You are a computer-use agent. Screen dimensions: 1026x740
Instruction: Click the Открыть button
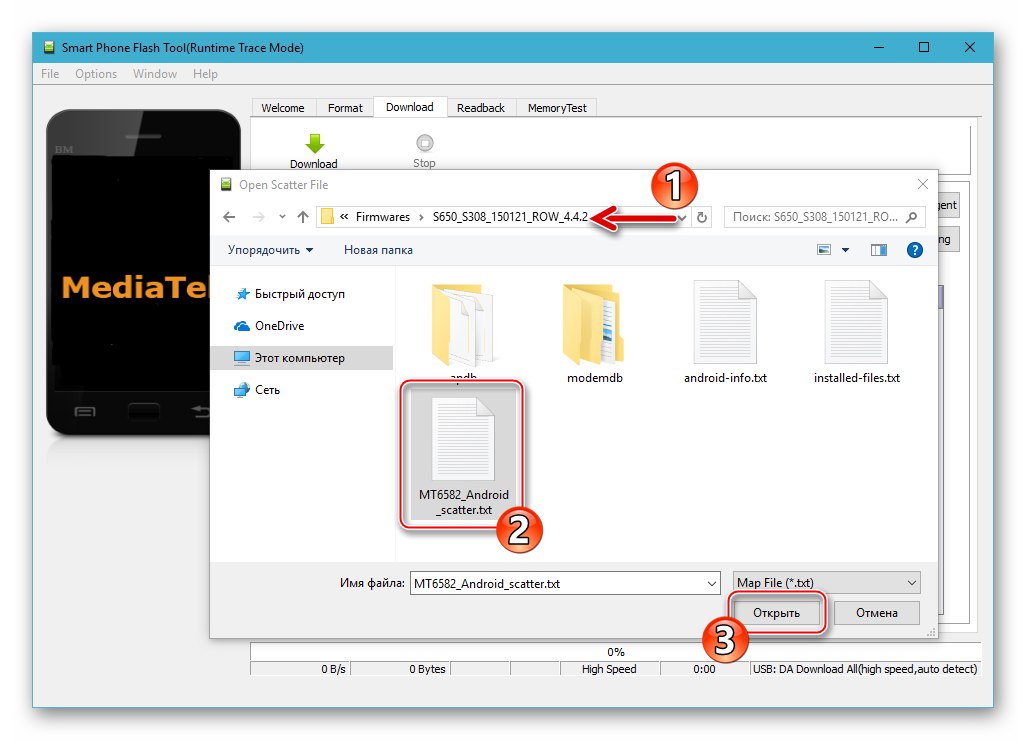click(x=776, y=613)
